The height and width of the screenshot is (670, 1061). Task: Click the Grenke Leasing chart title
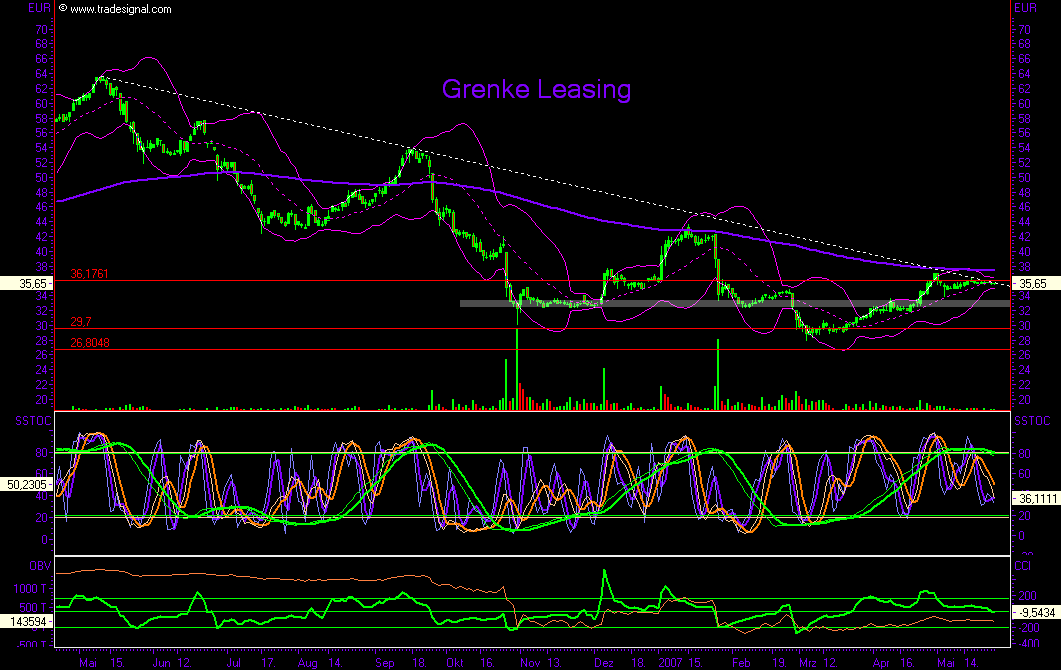[537, 90]
